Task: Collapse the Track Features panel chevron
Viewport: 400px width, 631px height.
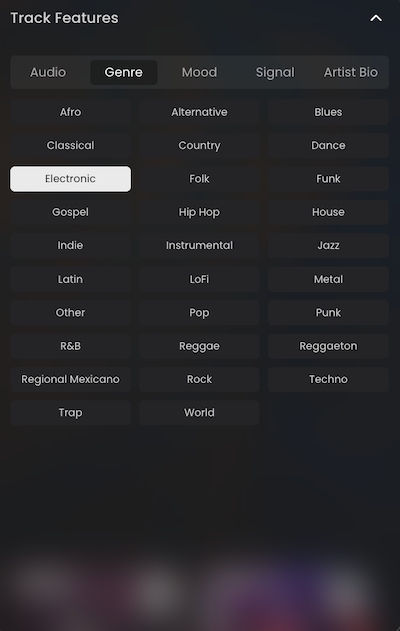Action: coord(376,18)
